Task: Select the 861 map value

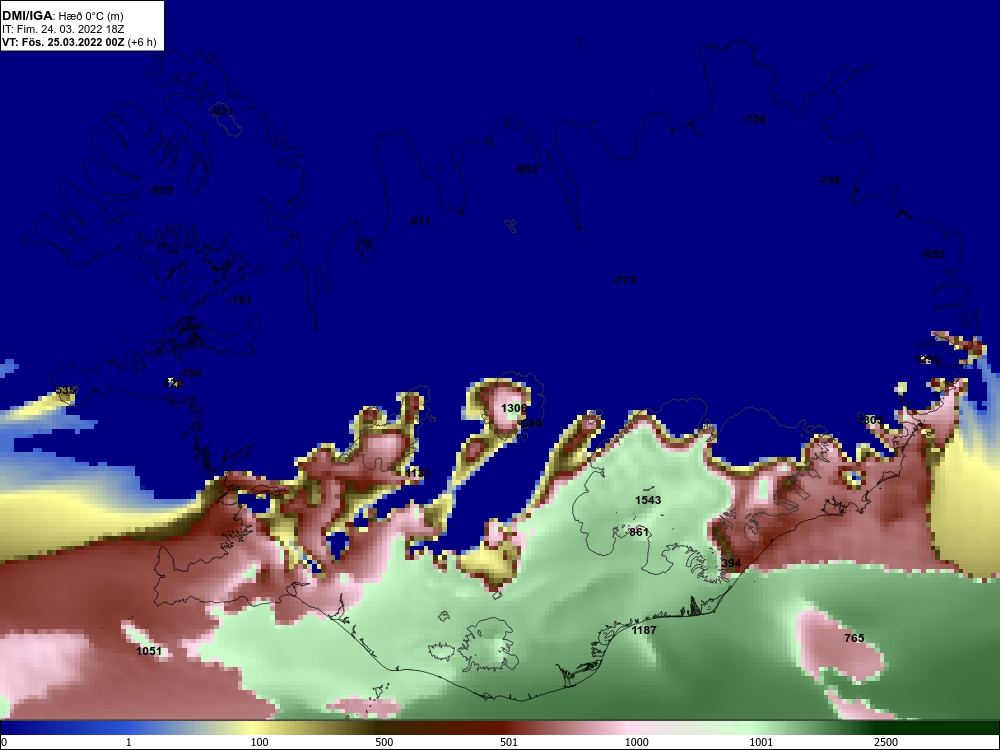Action: coord(639,532)
